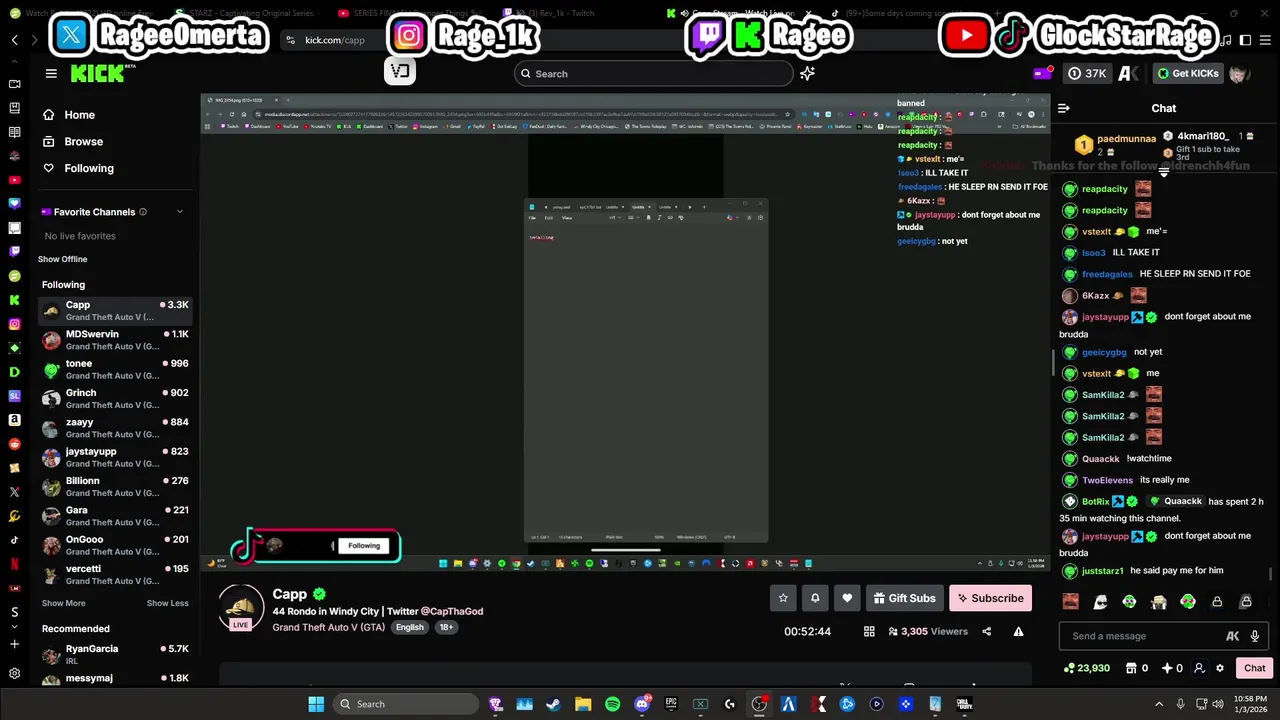Open the @CapThaGod Twitter link
This screenshot has height=720, width=1280.
click(452, 611)
